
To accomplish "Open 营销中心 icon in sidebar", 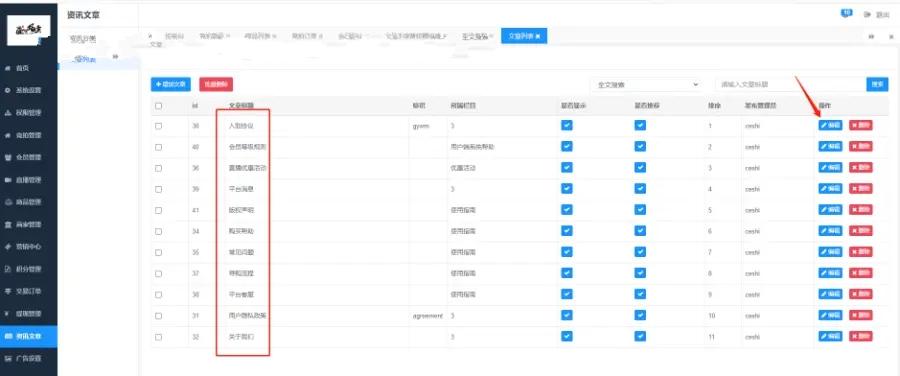I will click(x=7, y=246).
